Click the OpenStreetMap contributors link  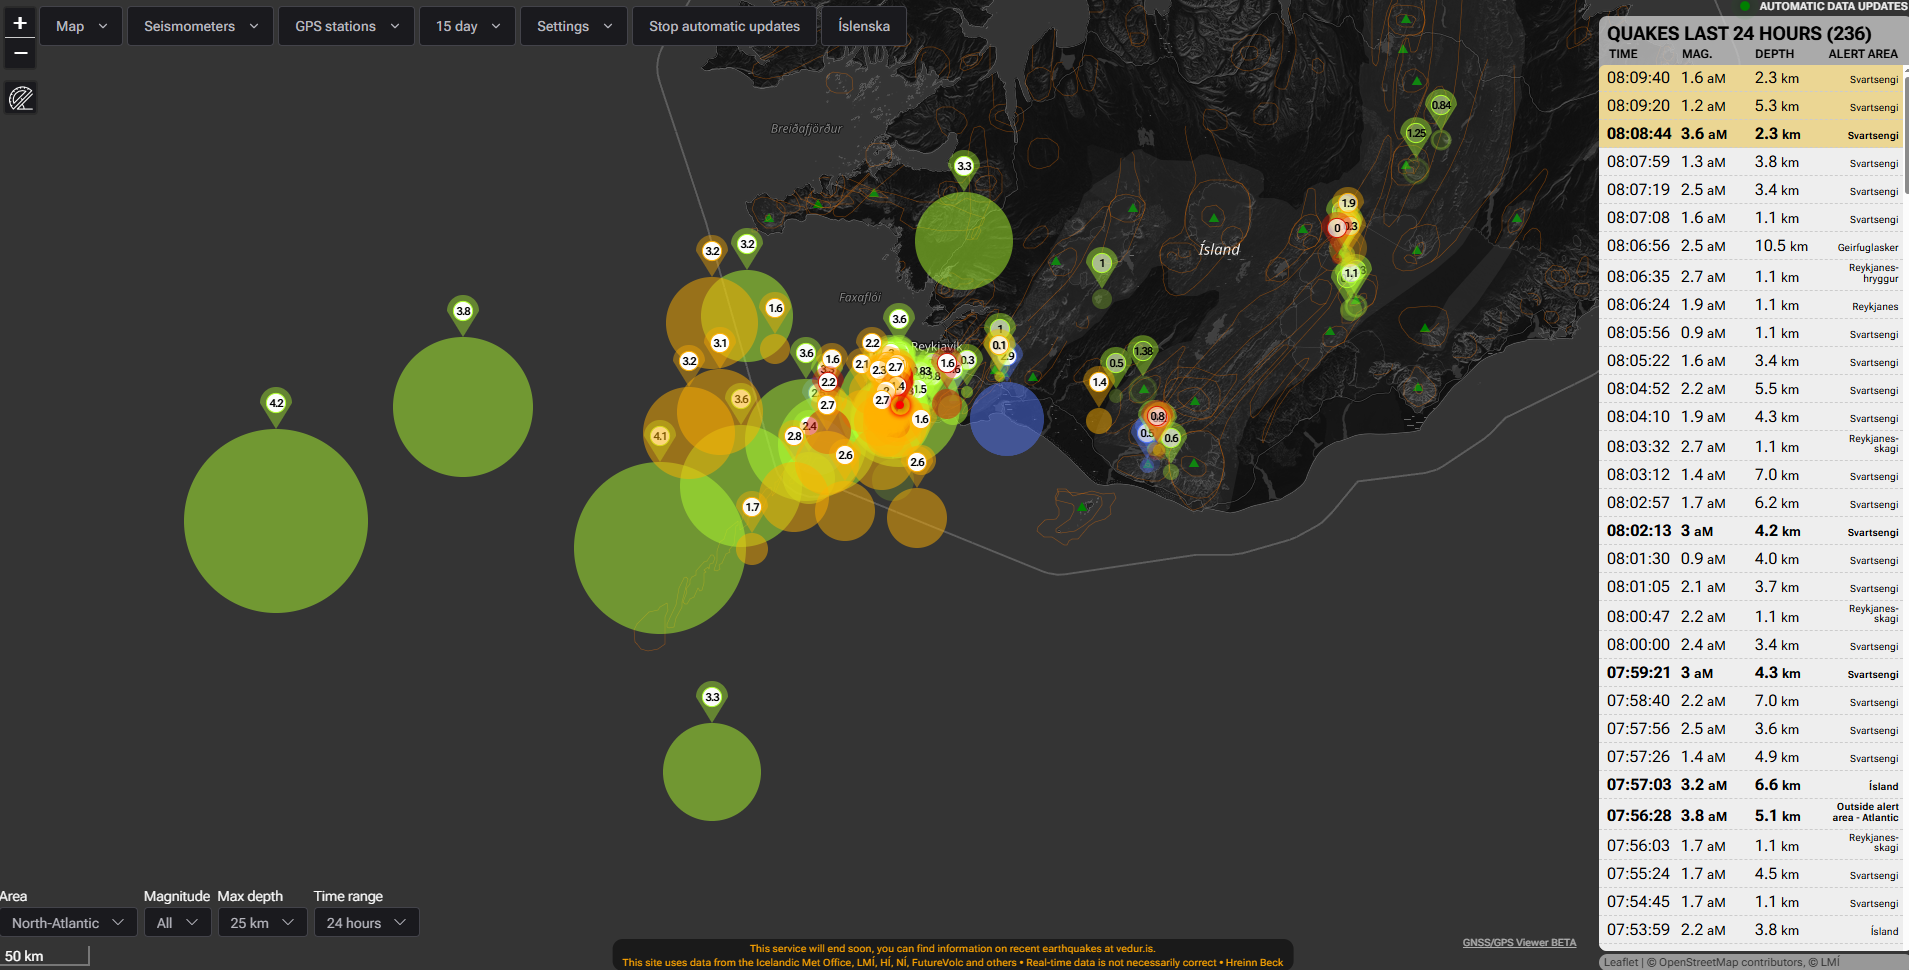tap(1731, 963)
